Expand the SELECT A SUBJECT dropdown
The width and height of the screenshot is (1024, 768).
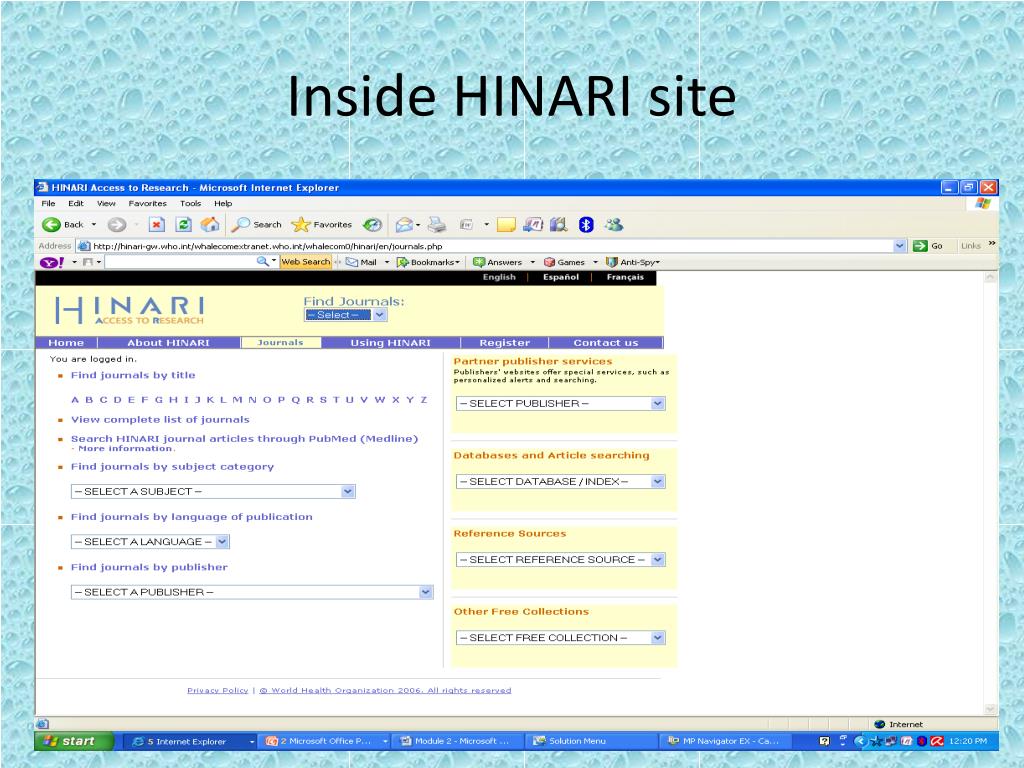(213, 491)
